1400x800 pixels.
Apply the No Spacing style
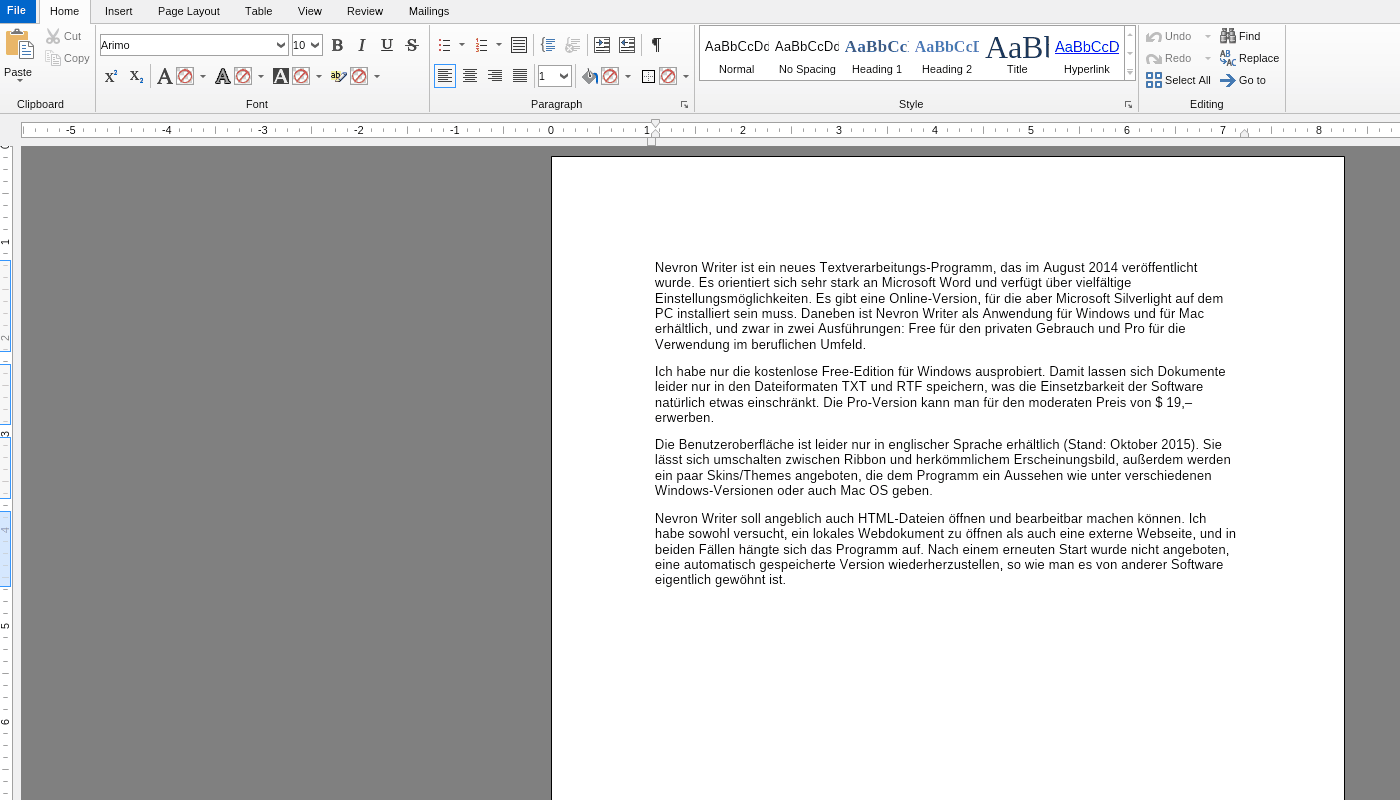pyautogui.click(x=807, y=53)
